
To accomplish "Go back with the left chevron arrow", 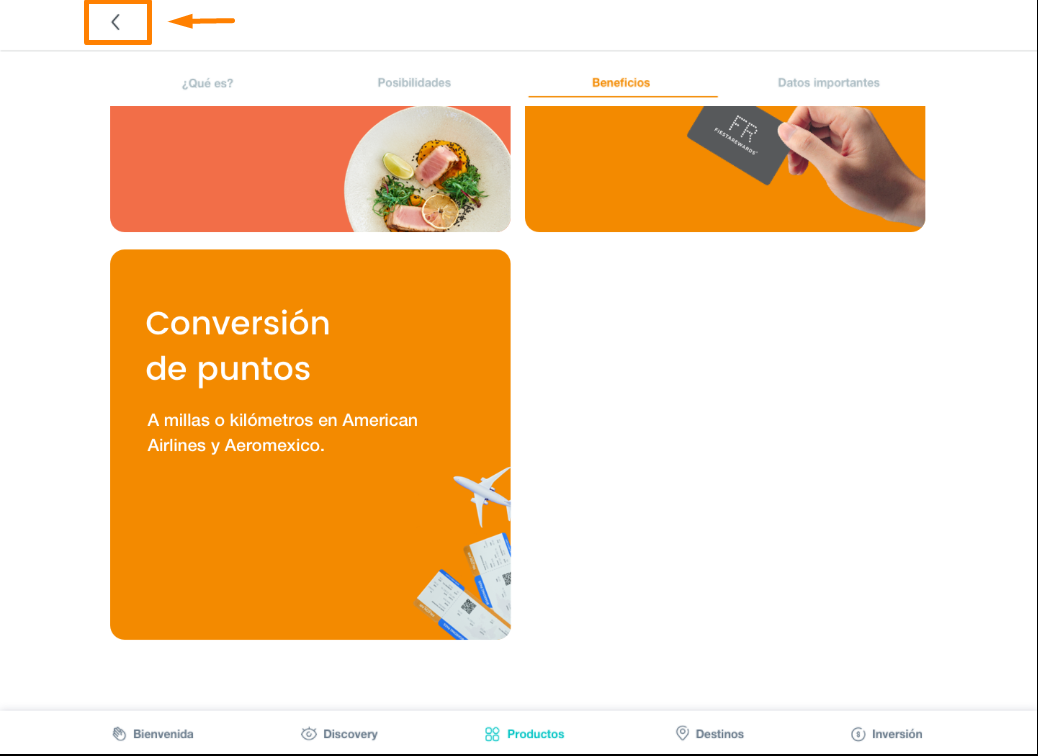I will (x=116, y=23).
